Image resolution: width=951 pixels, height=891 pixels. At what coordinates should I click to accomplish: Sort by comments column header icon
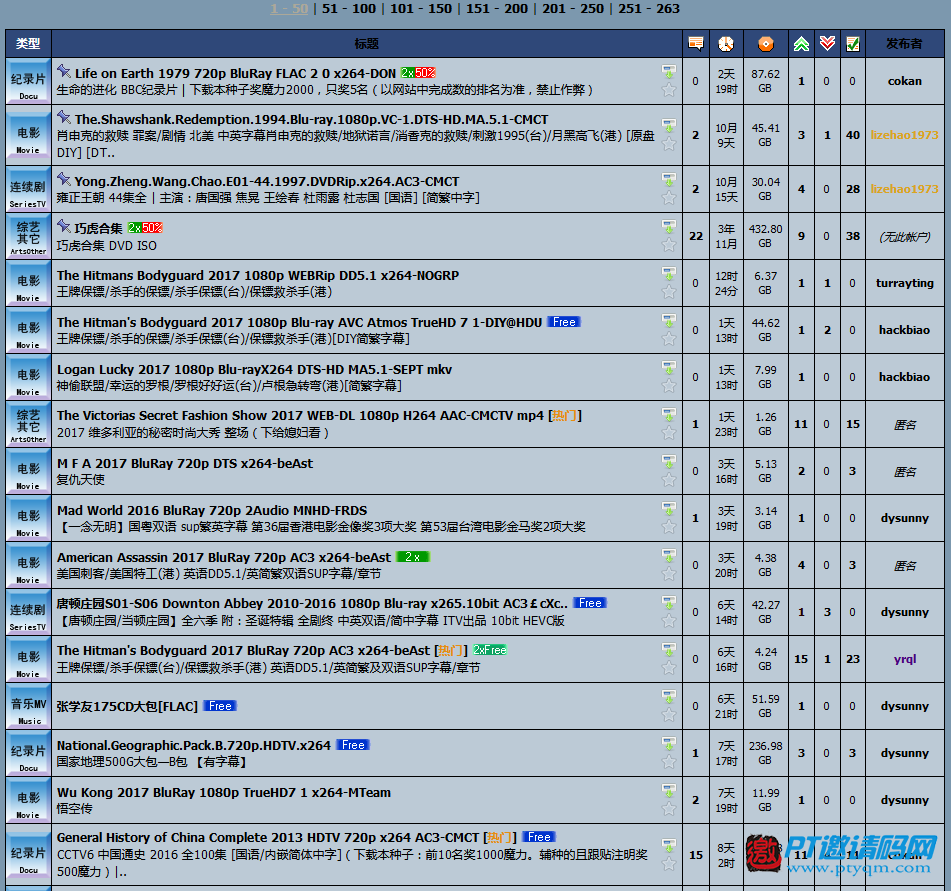[x=696, y=43]
